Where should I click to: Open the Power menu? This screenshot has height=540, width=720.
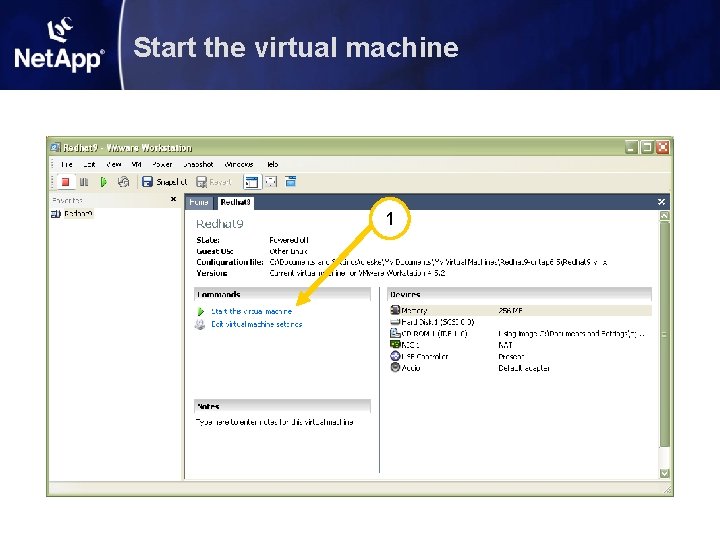pos(162,164)
